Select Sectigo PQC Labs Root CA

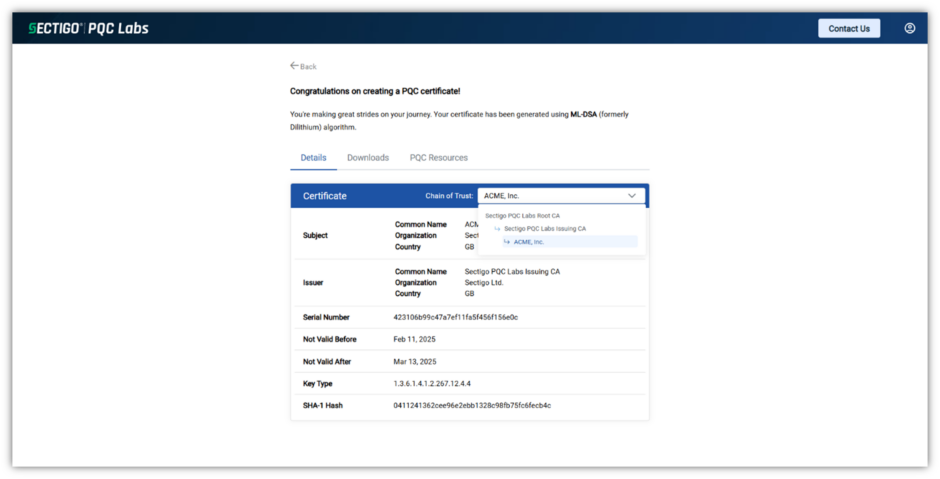(x=522, y=216)
